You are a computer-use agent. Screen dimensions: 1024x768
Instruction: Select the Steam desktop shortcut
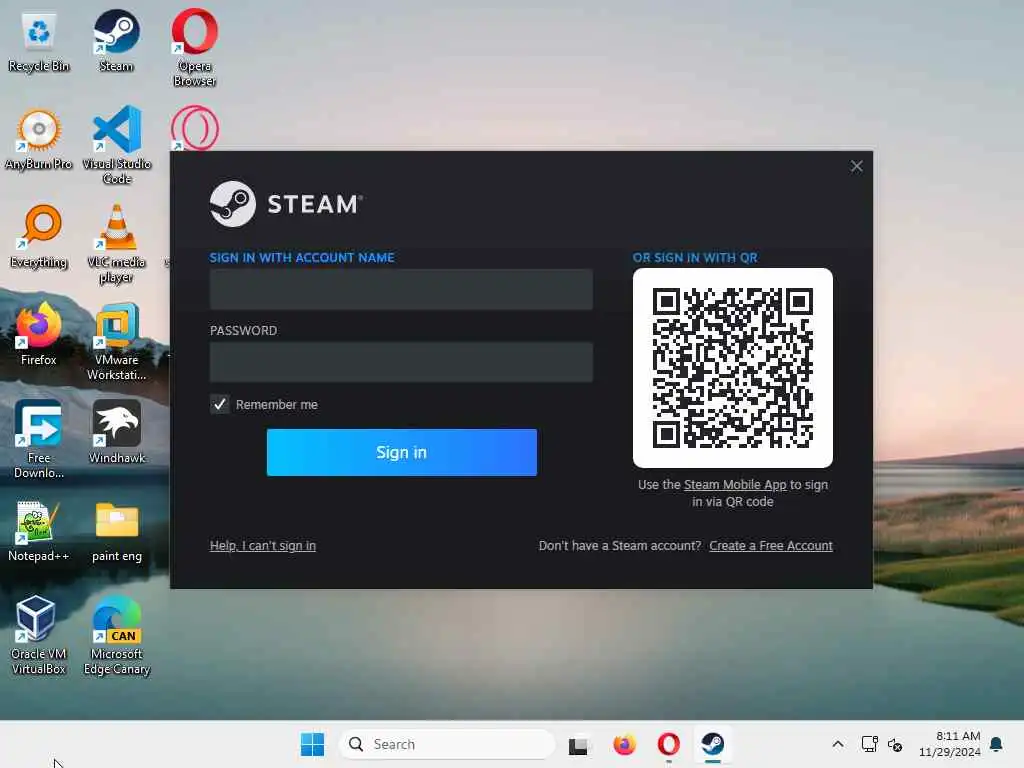(x=116, y=41)
